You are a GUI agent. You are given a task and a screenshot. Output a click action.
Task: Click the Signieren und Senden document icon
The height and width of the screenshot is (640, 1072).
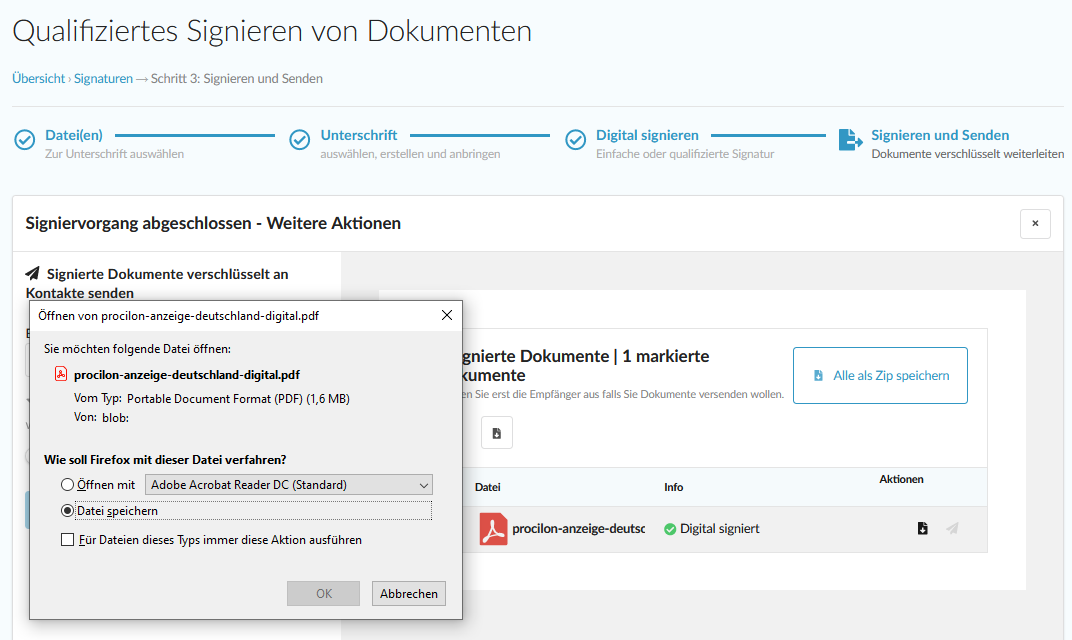tap(850, 140)
